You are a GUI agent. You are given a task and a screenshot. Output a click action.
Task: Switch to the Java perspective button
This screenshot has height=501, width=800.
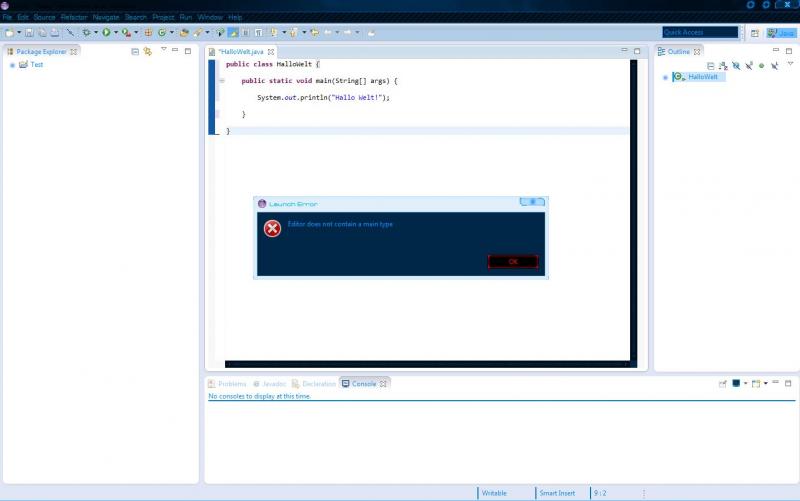click(781, 33)
